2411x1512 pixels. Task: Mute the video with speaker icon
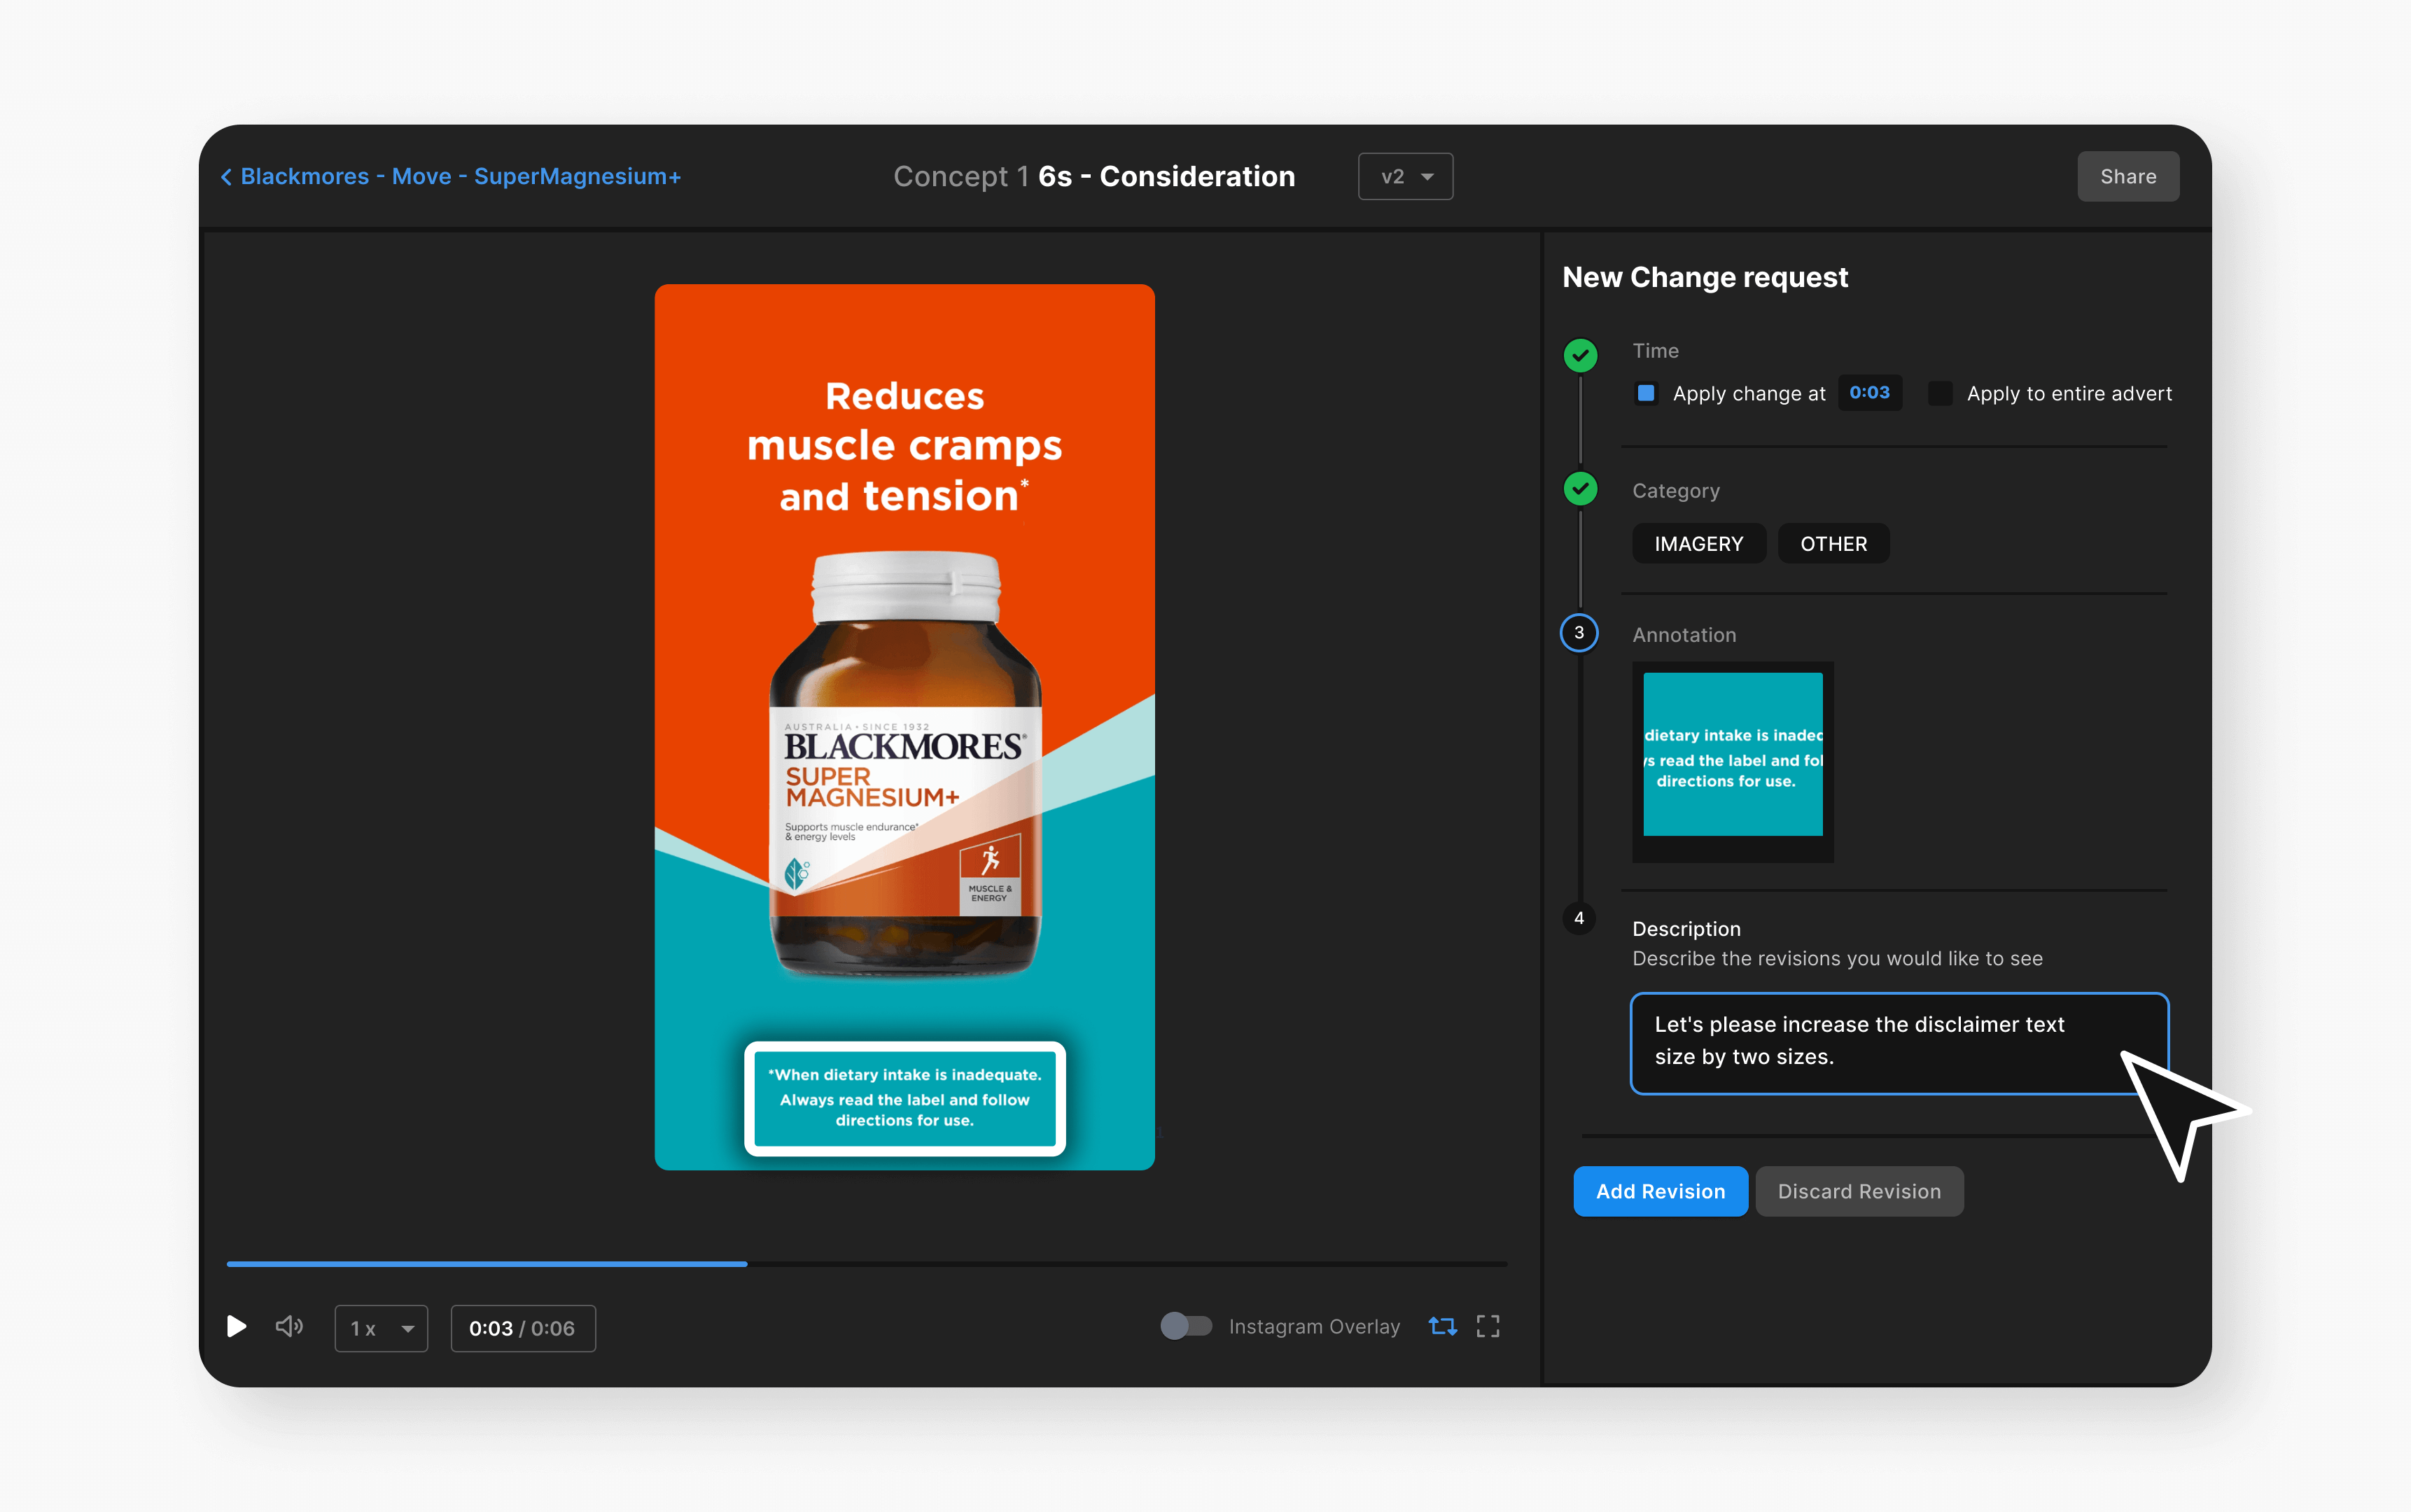click(289, 1327)
